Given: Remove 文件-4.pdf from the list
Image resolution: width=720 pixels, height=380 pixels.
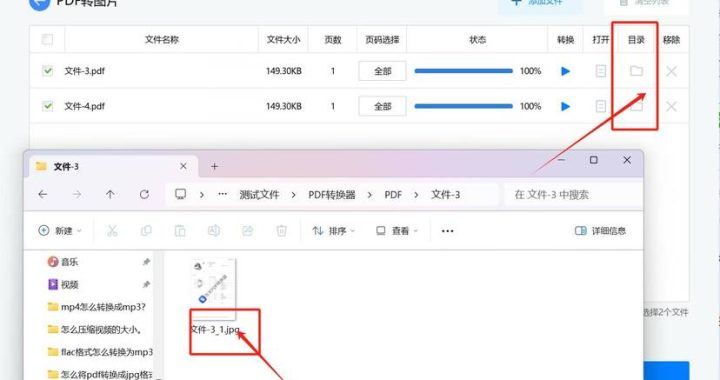Looking at the screenshot, I should coord(671,106).
